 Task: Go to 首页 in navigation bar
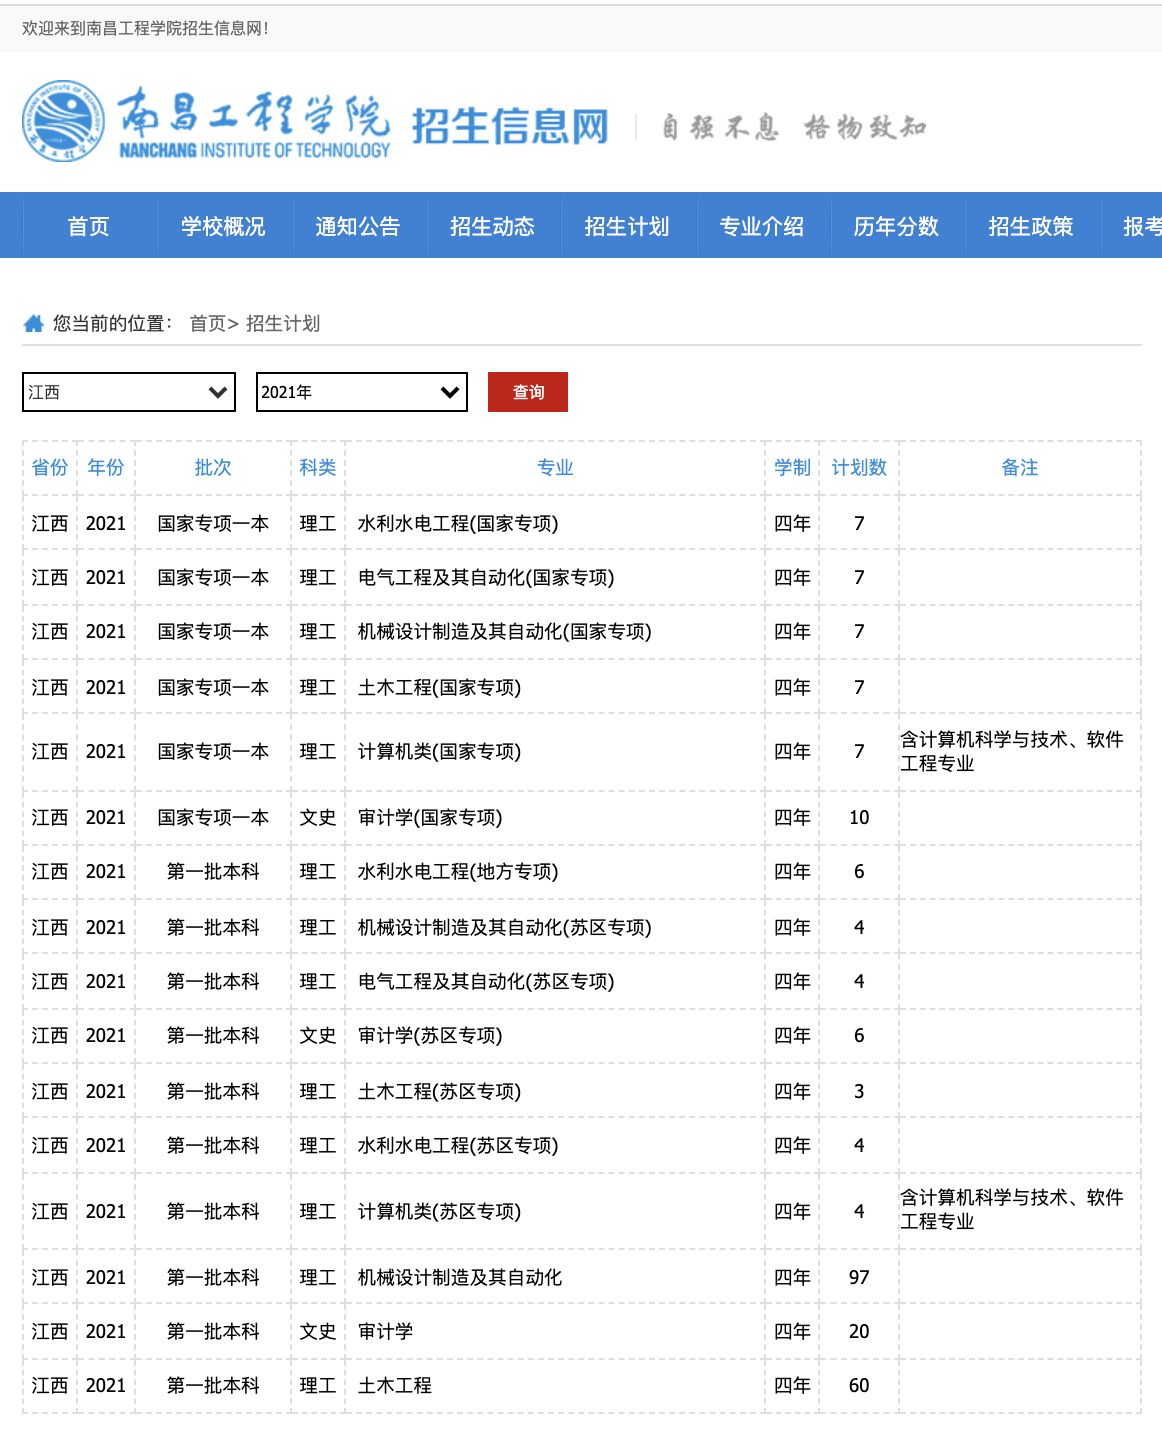click(x=88, y=226)
